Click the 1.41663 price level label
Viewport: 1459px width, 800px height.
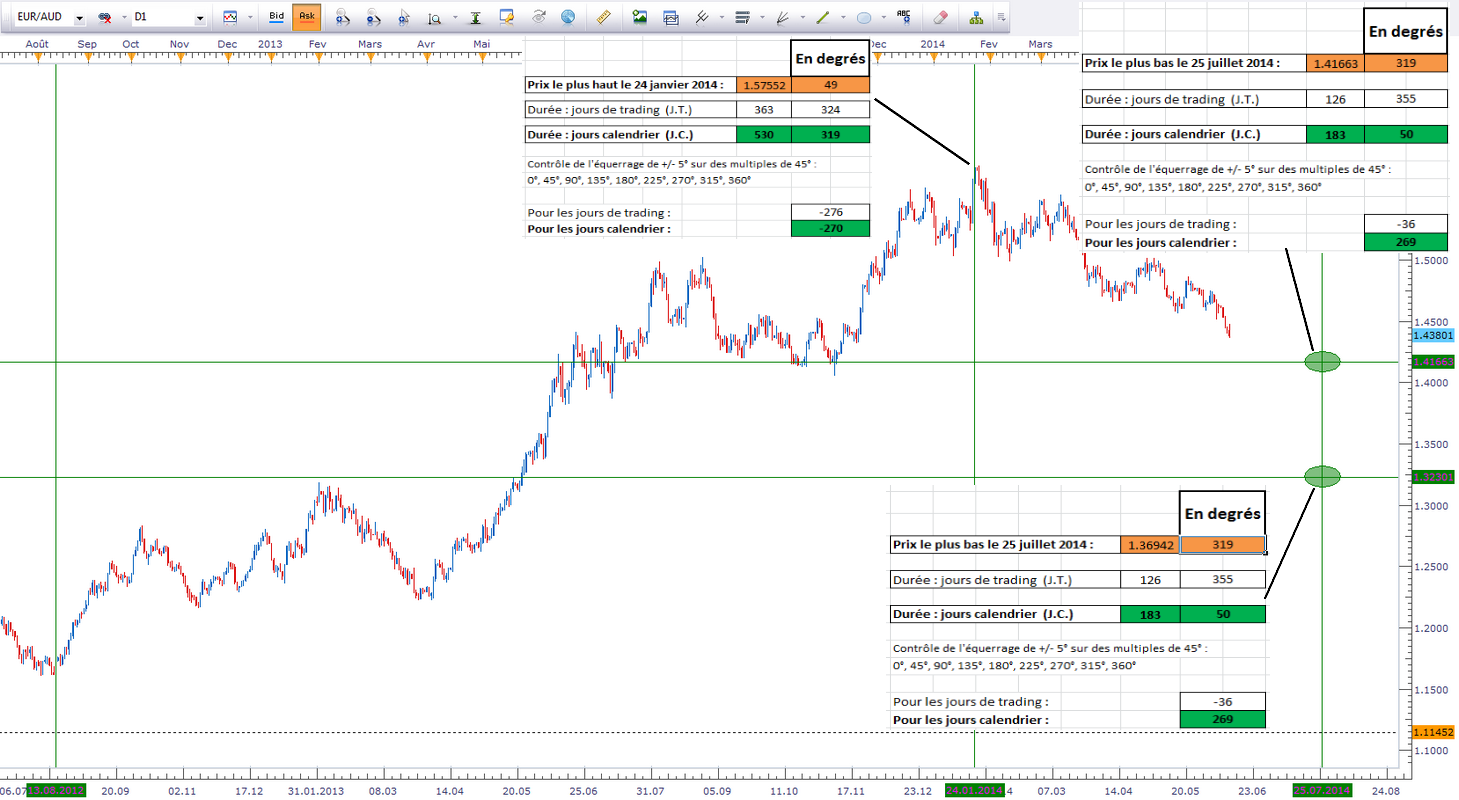pyautogui.click(x=1433, y=361)
